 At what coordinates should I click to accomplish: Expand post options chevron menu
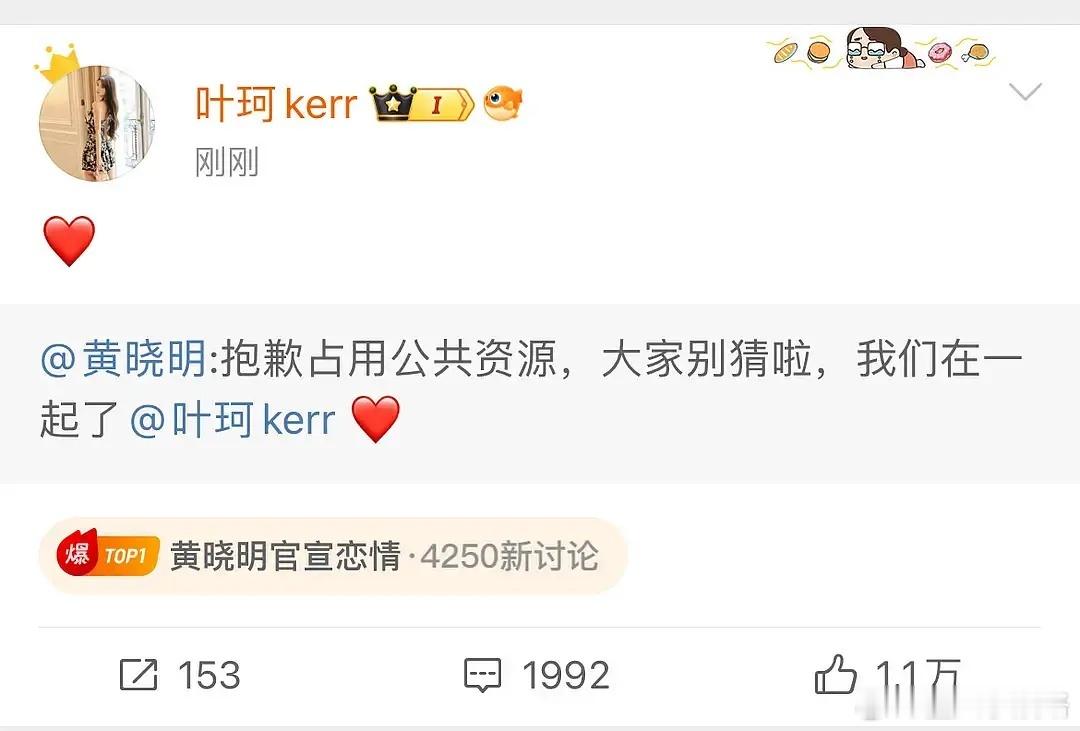(1025, 92)
